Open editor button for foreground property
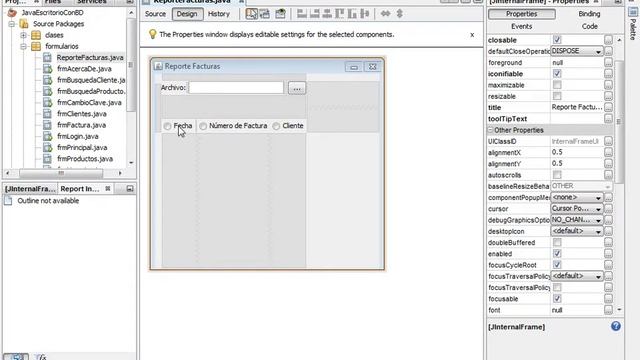The image size is (640, 360). [x=608, y=62]
